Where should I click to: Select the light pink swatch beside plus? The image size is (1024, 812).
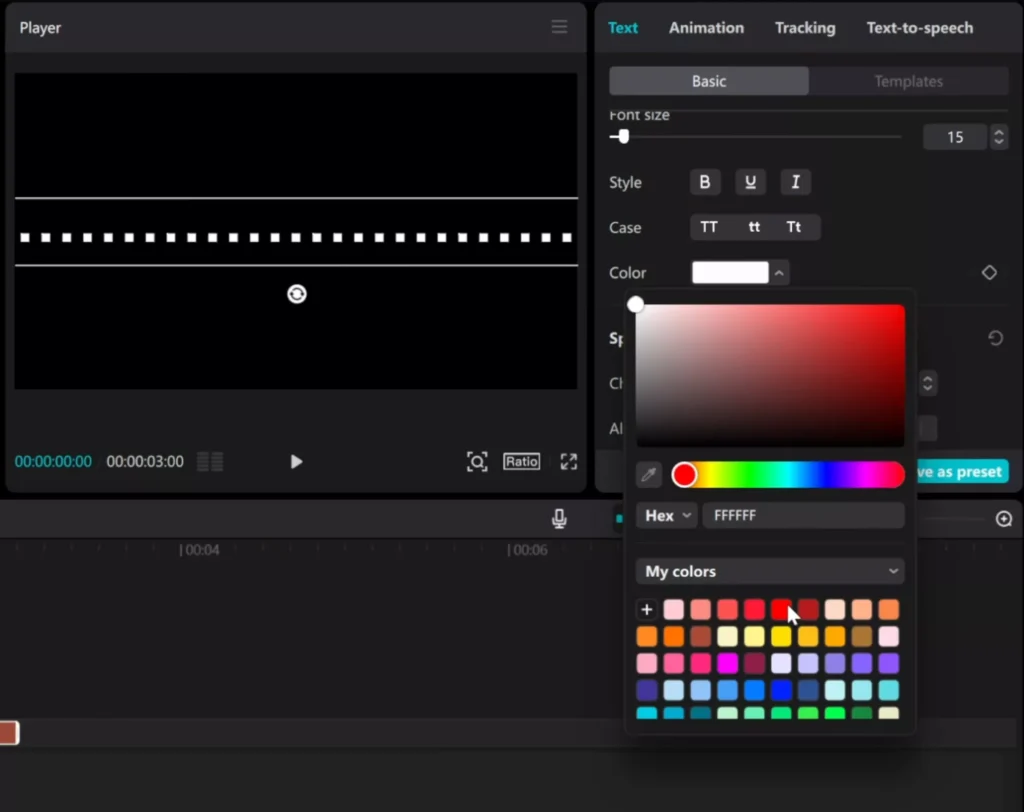(673, 609)
